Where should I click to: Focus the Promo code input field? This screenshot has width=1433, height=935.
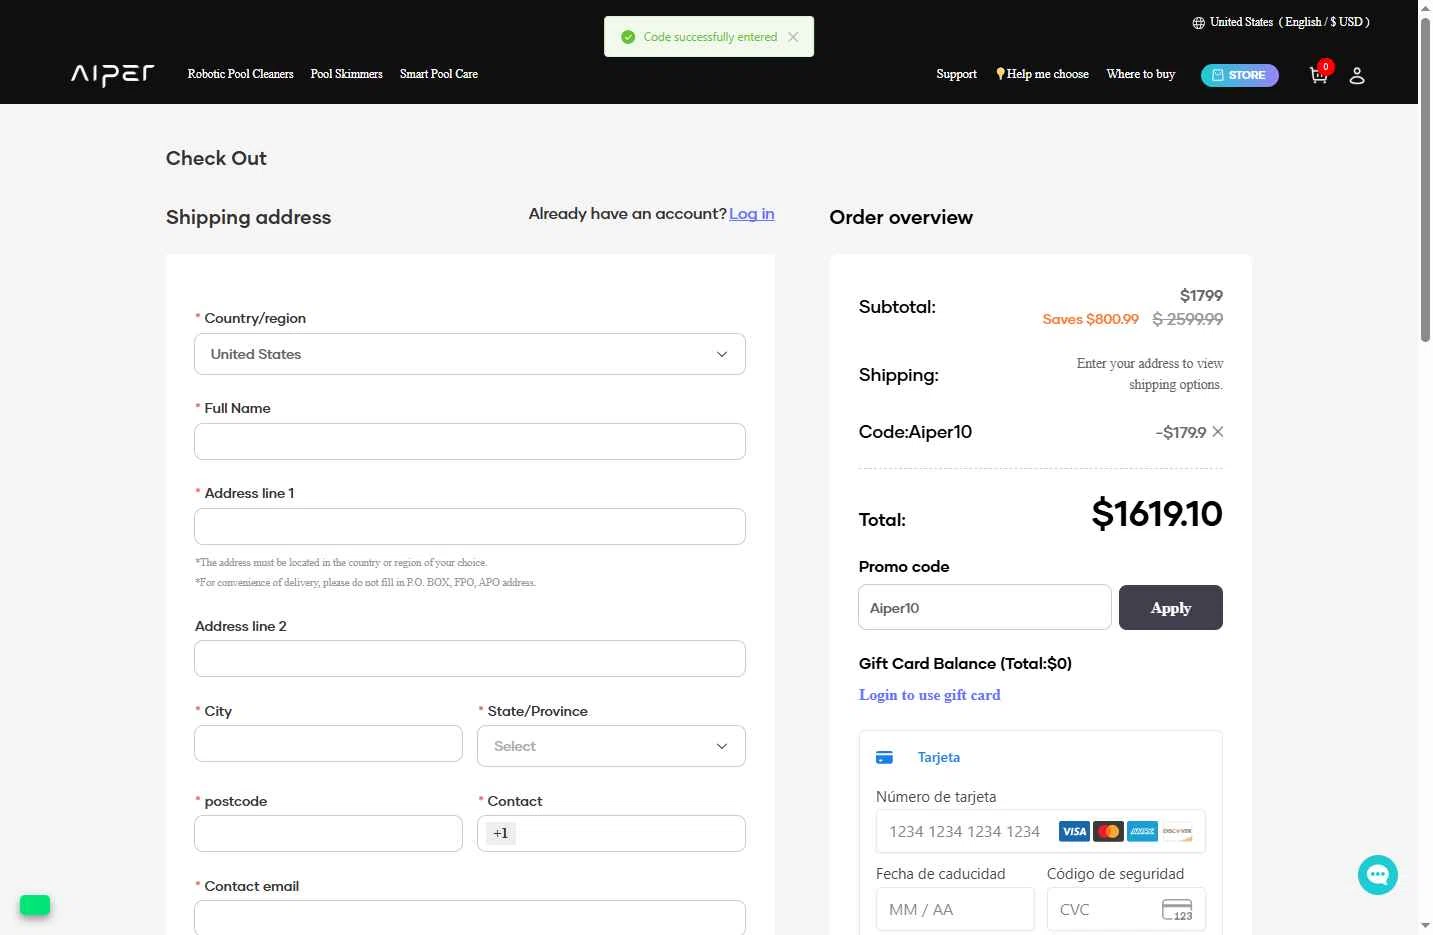[985, 607]
